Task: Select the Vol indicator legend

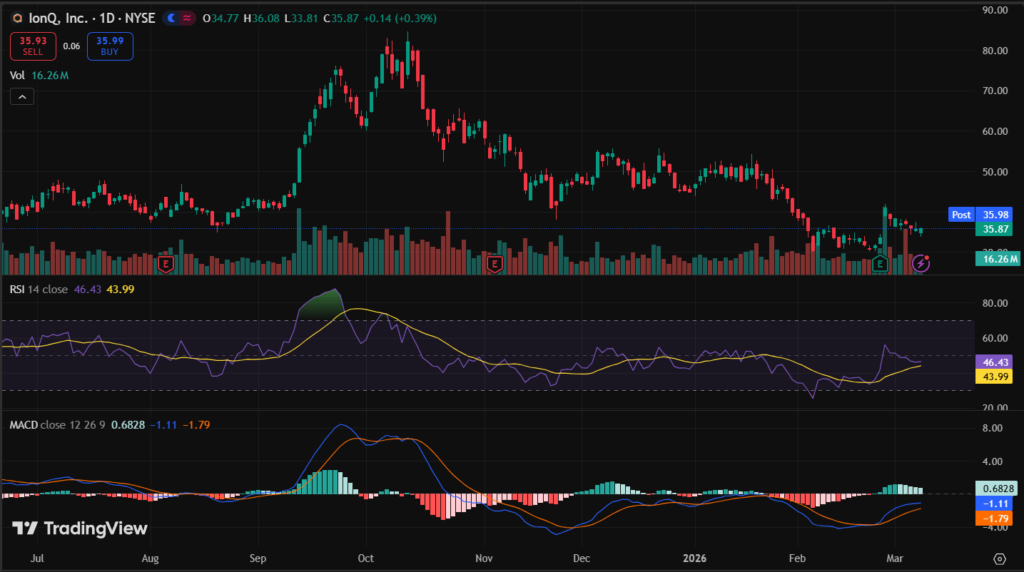Action: click(17, 74)
